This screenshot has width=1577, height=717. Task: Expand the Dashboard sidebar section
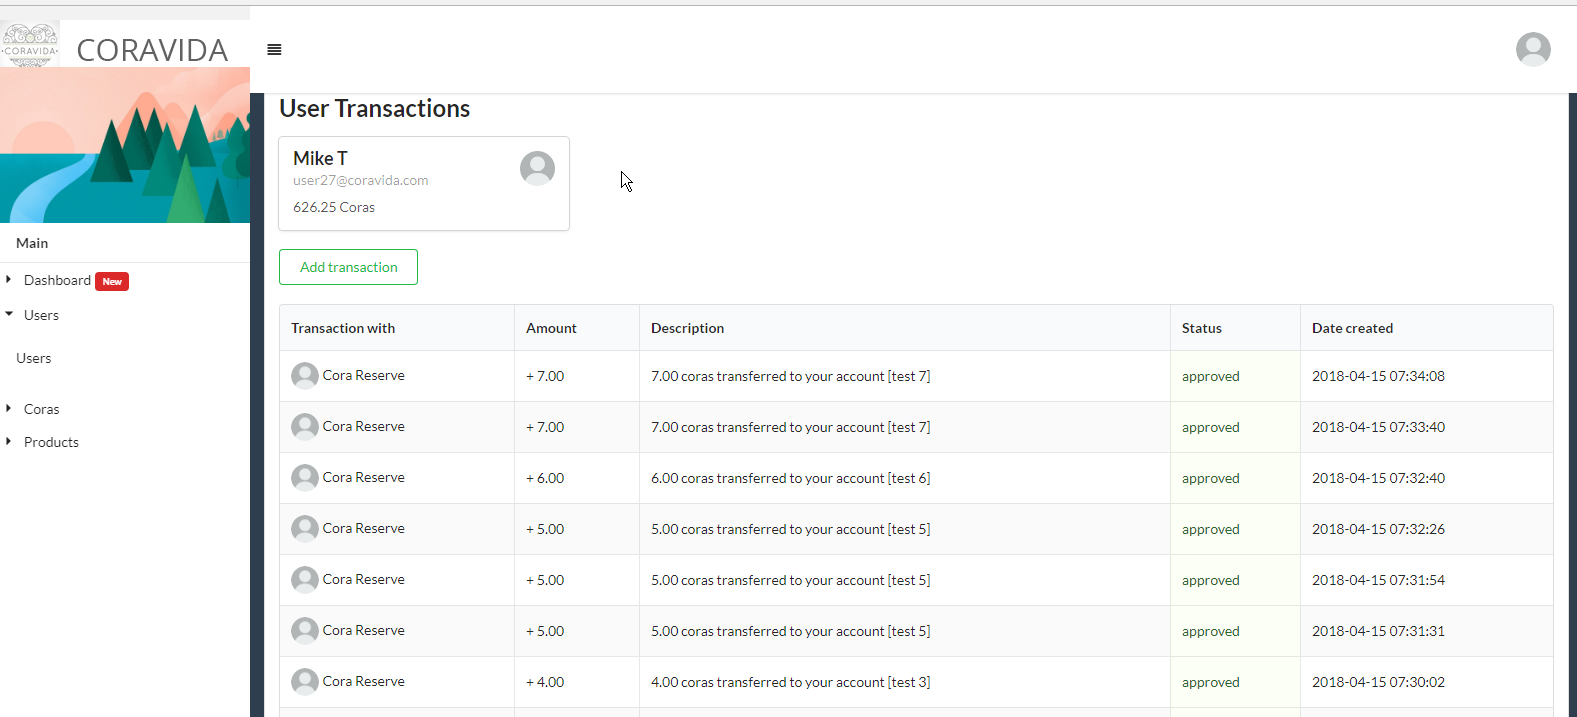tap(57, 281)
